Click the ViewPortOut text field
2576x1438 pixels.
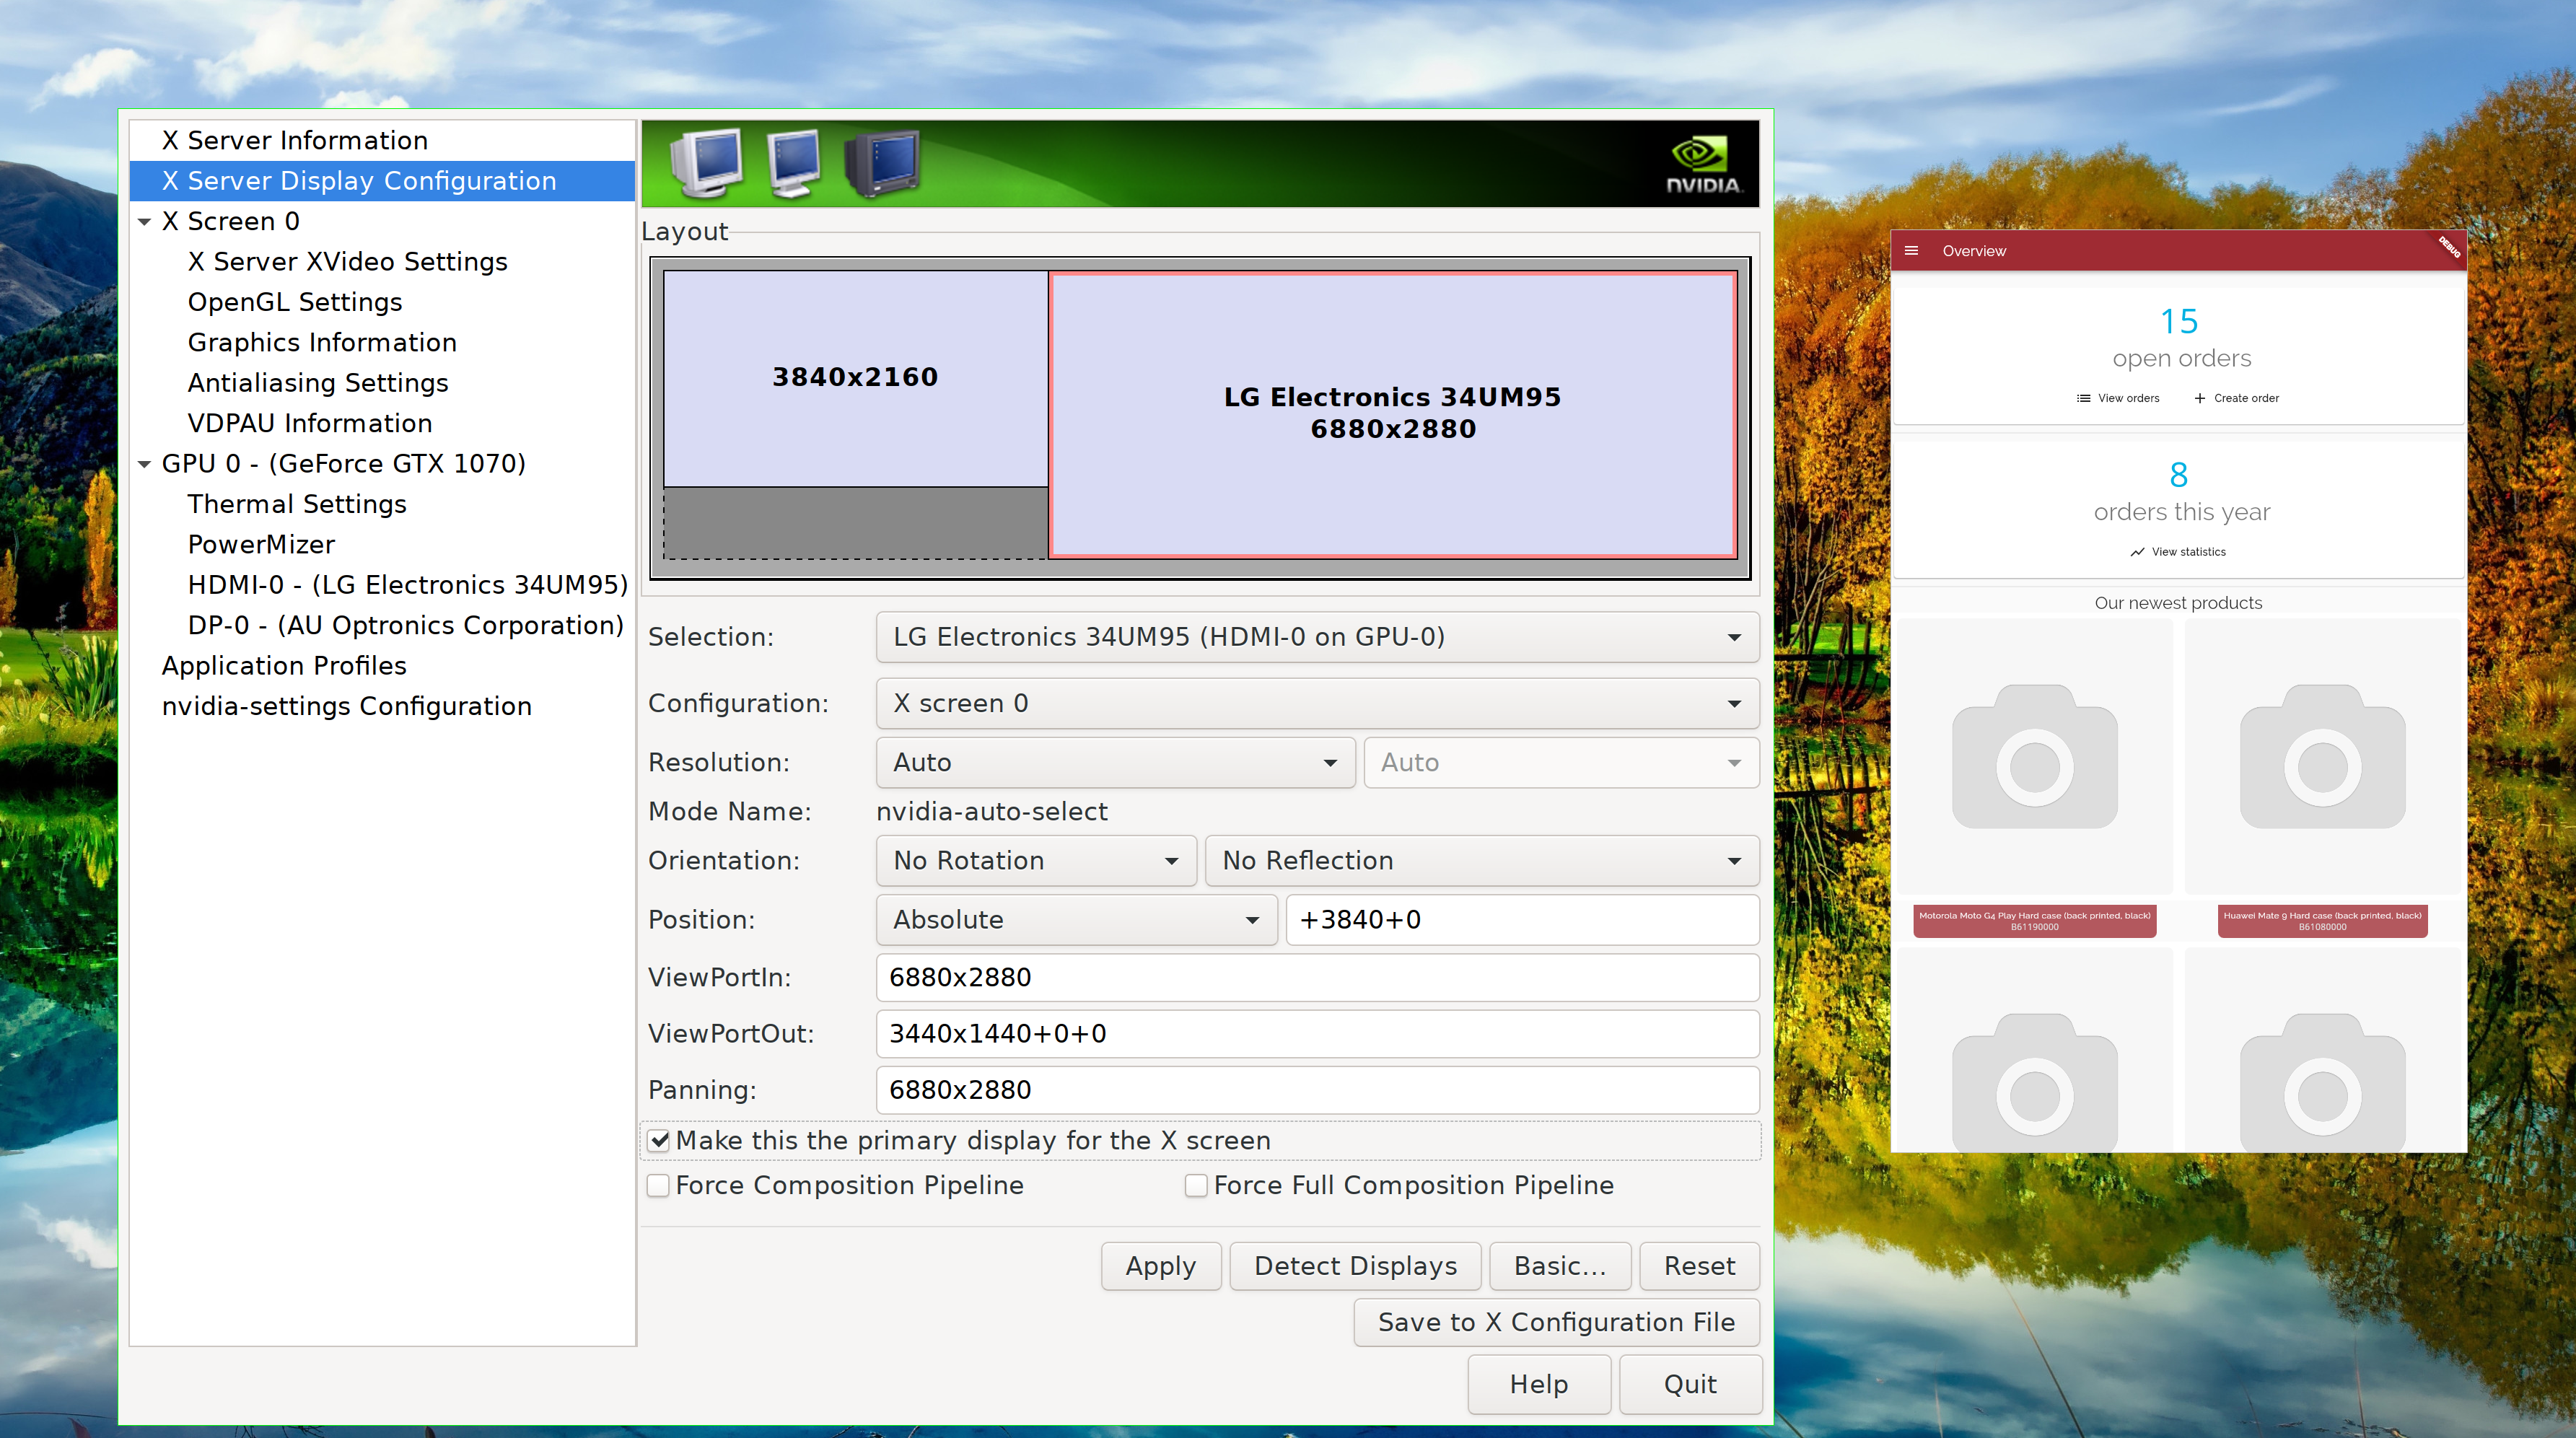pyautogui.click(x=1317, y=1034)
